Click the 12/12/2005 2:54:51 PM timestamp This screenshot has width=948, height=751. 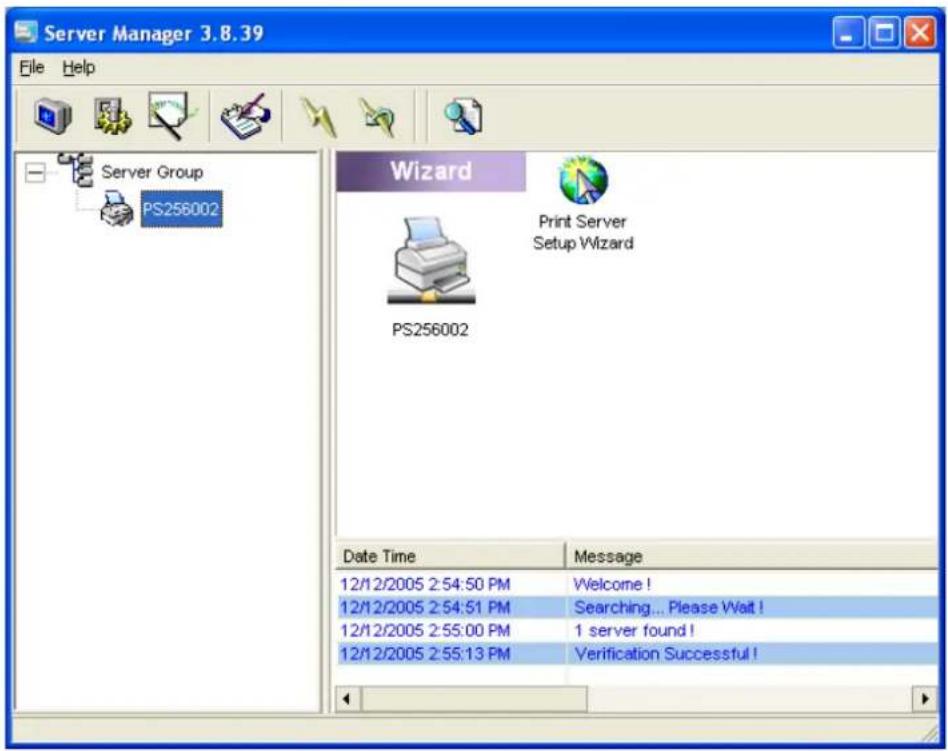coord(425,607)
